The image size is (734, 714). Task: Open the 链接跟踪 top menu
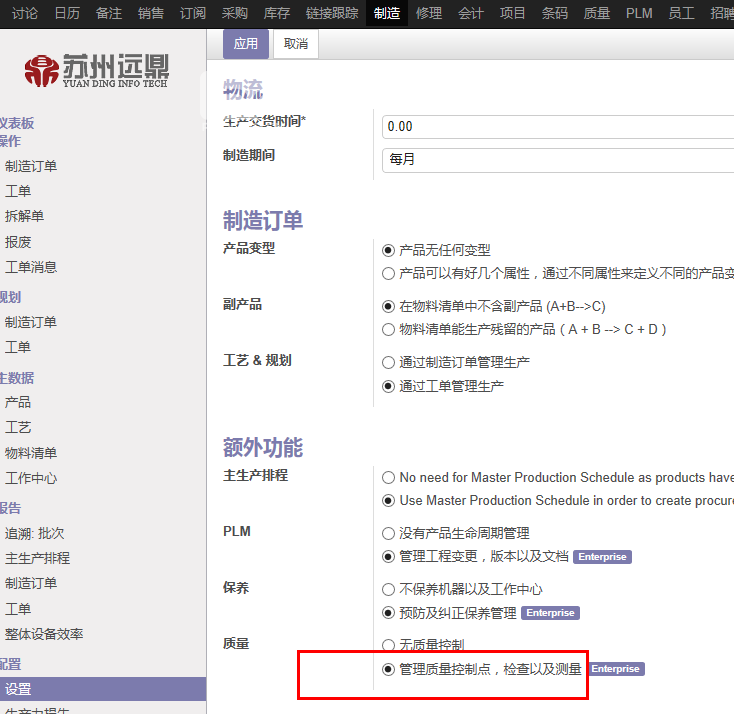(332, 13)
